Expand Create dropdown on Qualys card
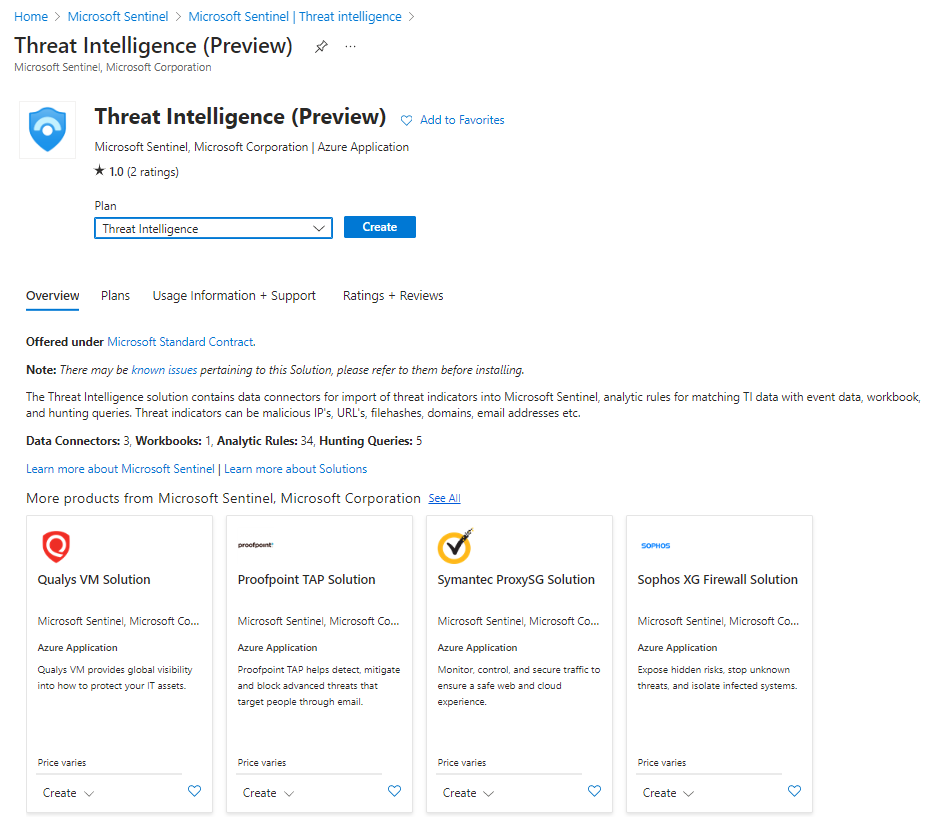931x839 pixels. tap(68, 793)
